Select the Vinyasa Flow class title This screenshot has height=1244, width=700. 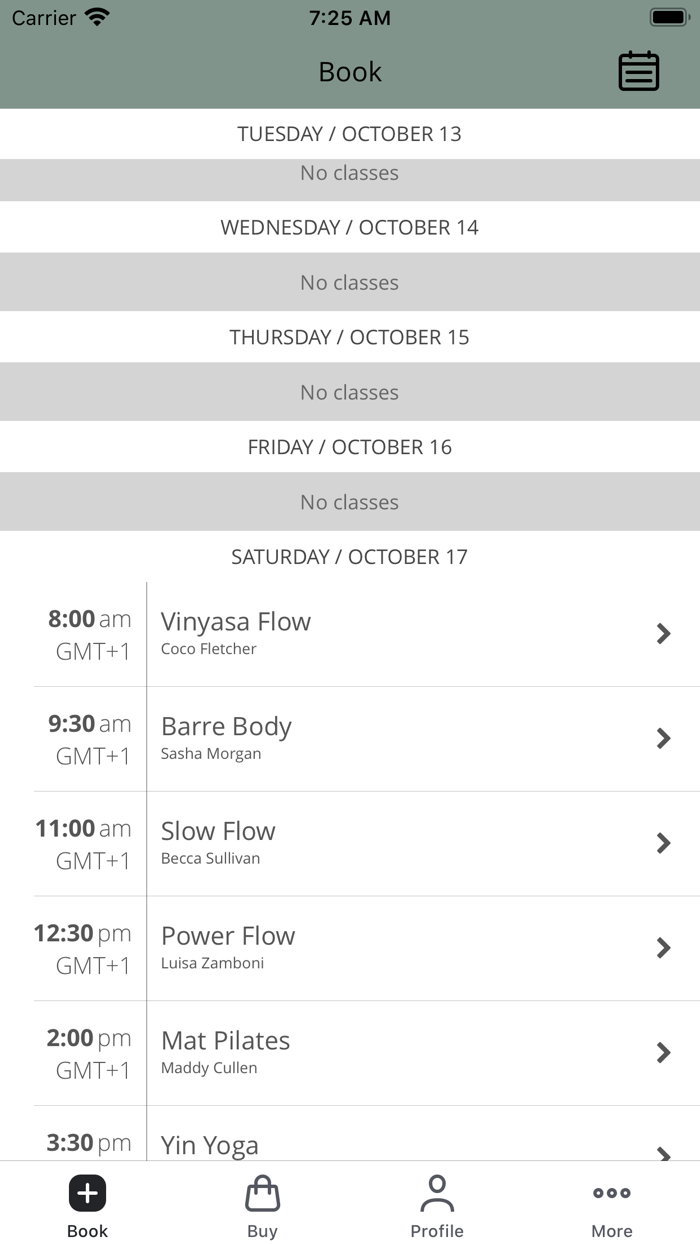click(236, 622)
